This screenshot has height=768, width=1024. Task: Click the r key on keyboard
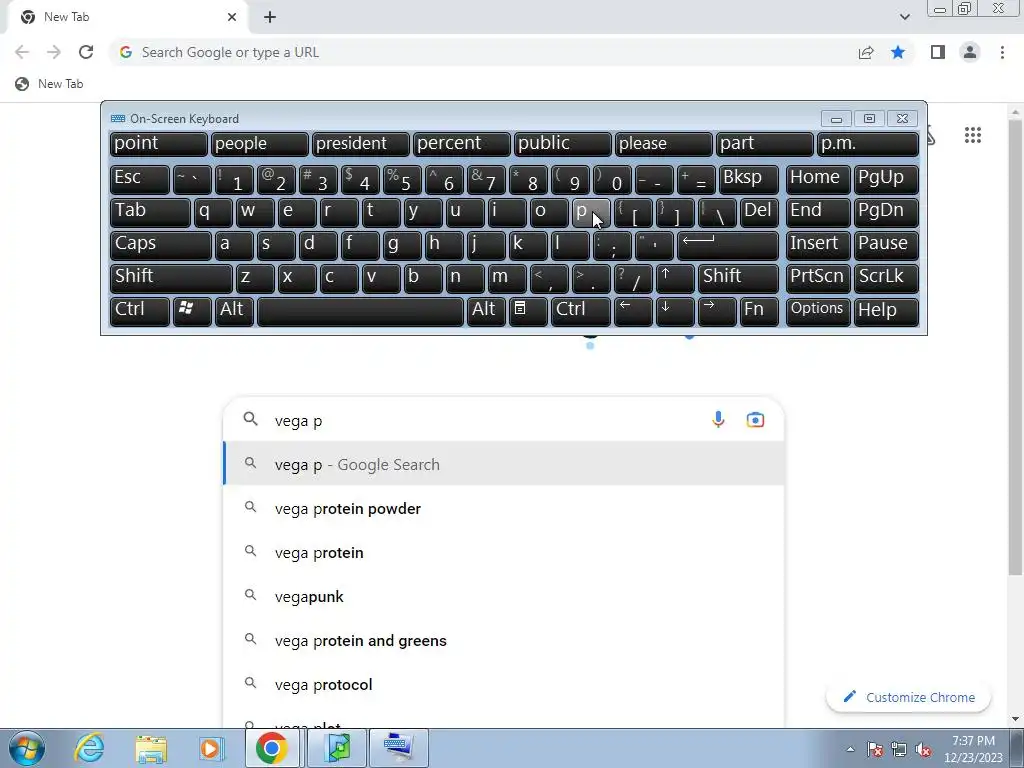(x=339, y=212)
